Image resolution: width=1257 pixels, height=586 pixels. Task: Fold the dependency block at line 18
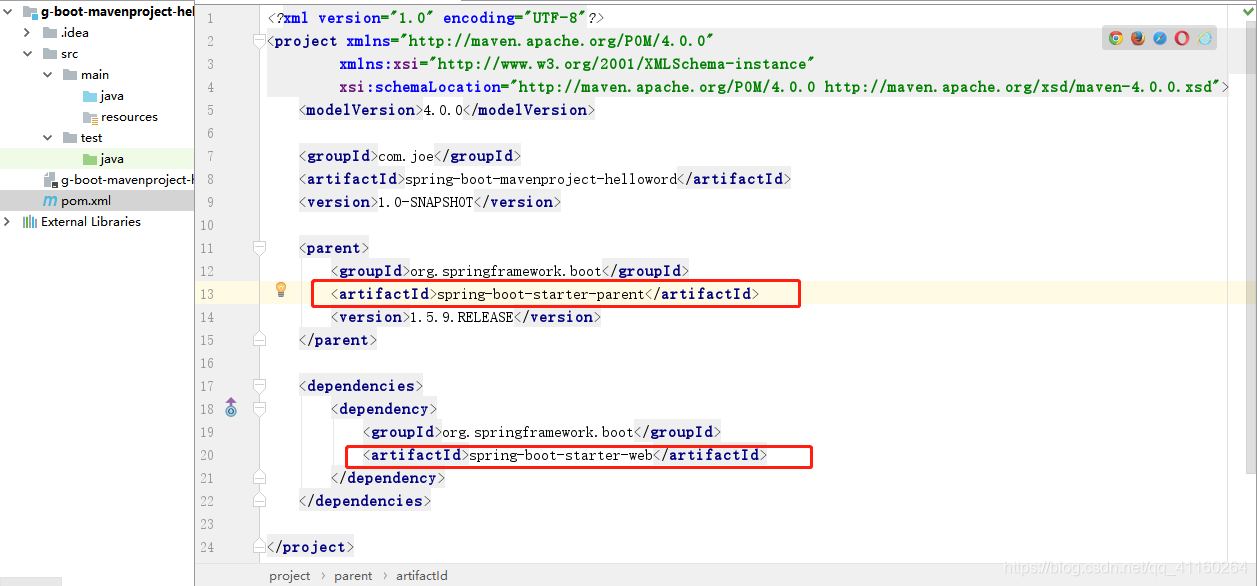click(259, 409)
